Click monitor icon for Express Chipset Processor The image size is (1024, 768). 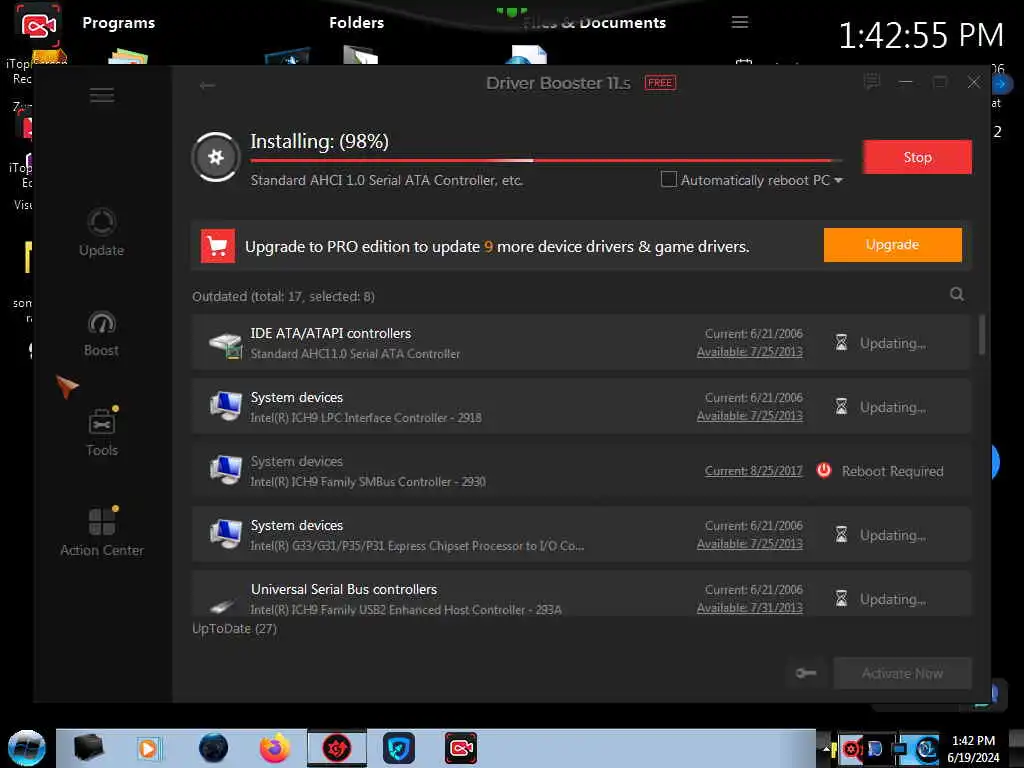[226, 535]
